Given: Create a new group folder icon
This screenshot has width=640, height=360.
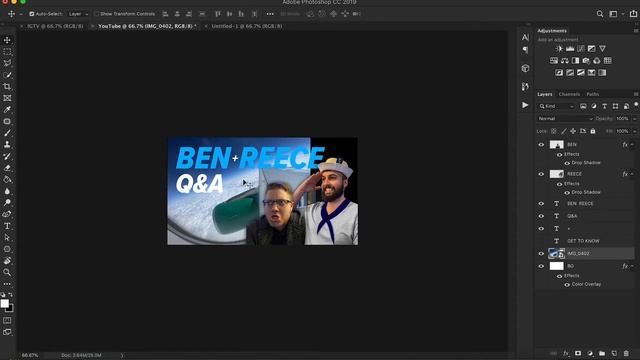Looking at the screenshot, I should pyautogui.click(x=602, y=353).
